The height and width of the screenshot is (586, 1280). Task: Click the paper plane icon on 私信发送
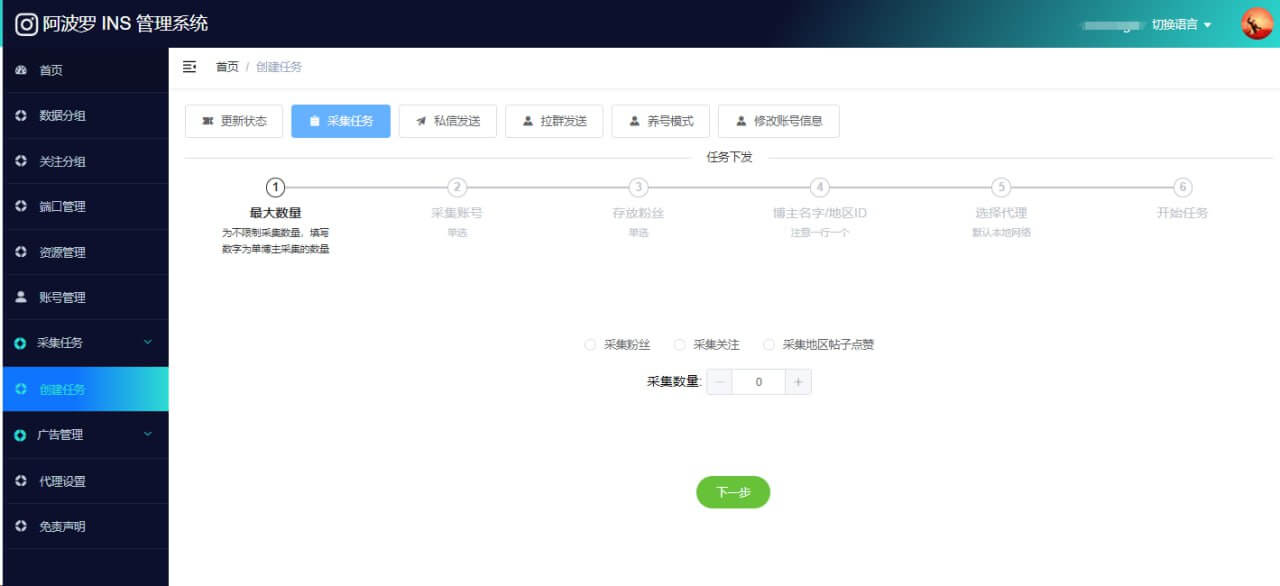coord(421,121)
